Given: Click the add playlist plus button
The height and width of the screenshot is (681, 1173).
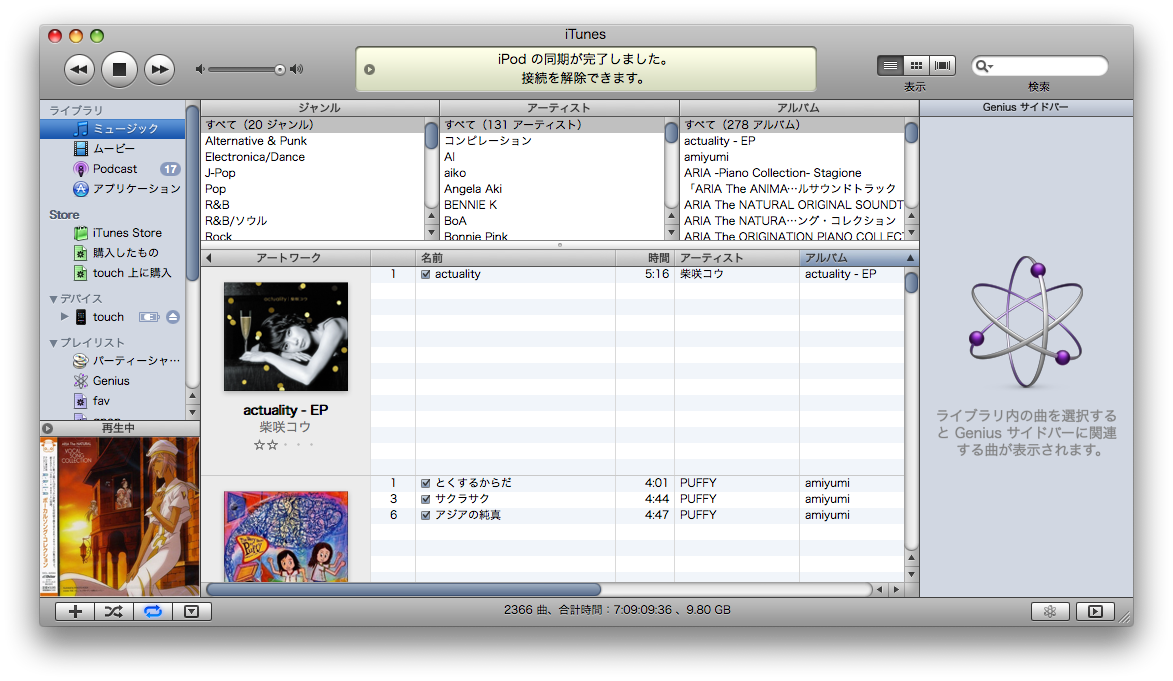Looking at the screenshot, I should pyautogui.click(x=75, y=611).
